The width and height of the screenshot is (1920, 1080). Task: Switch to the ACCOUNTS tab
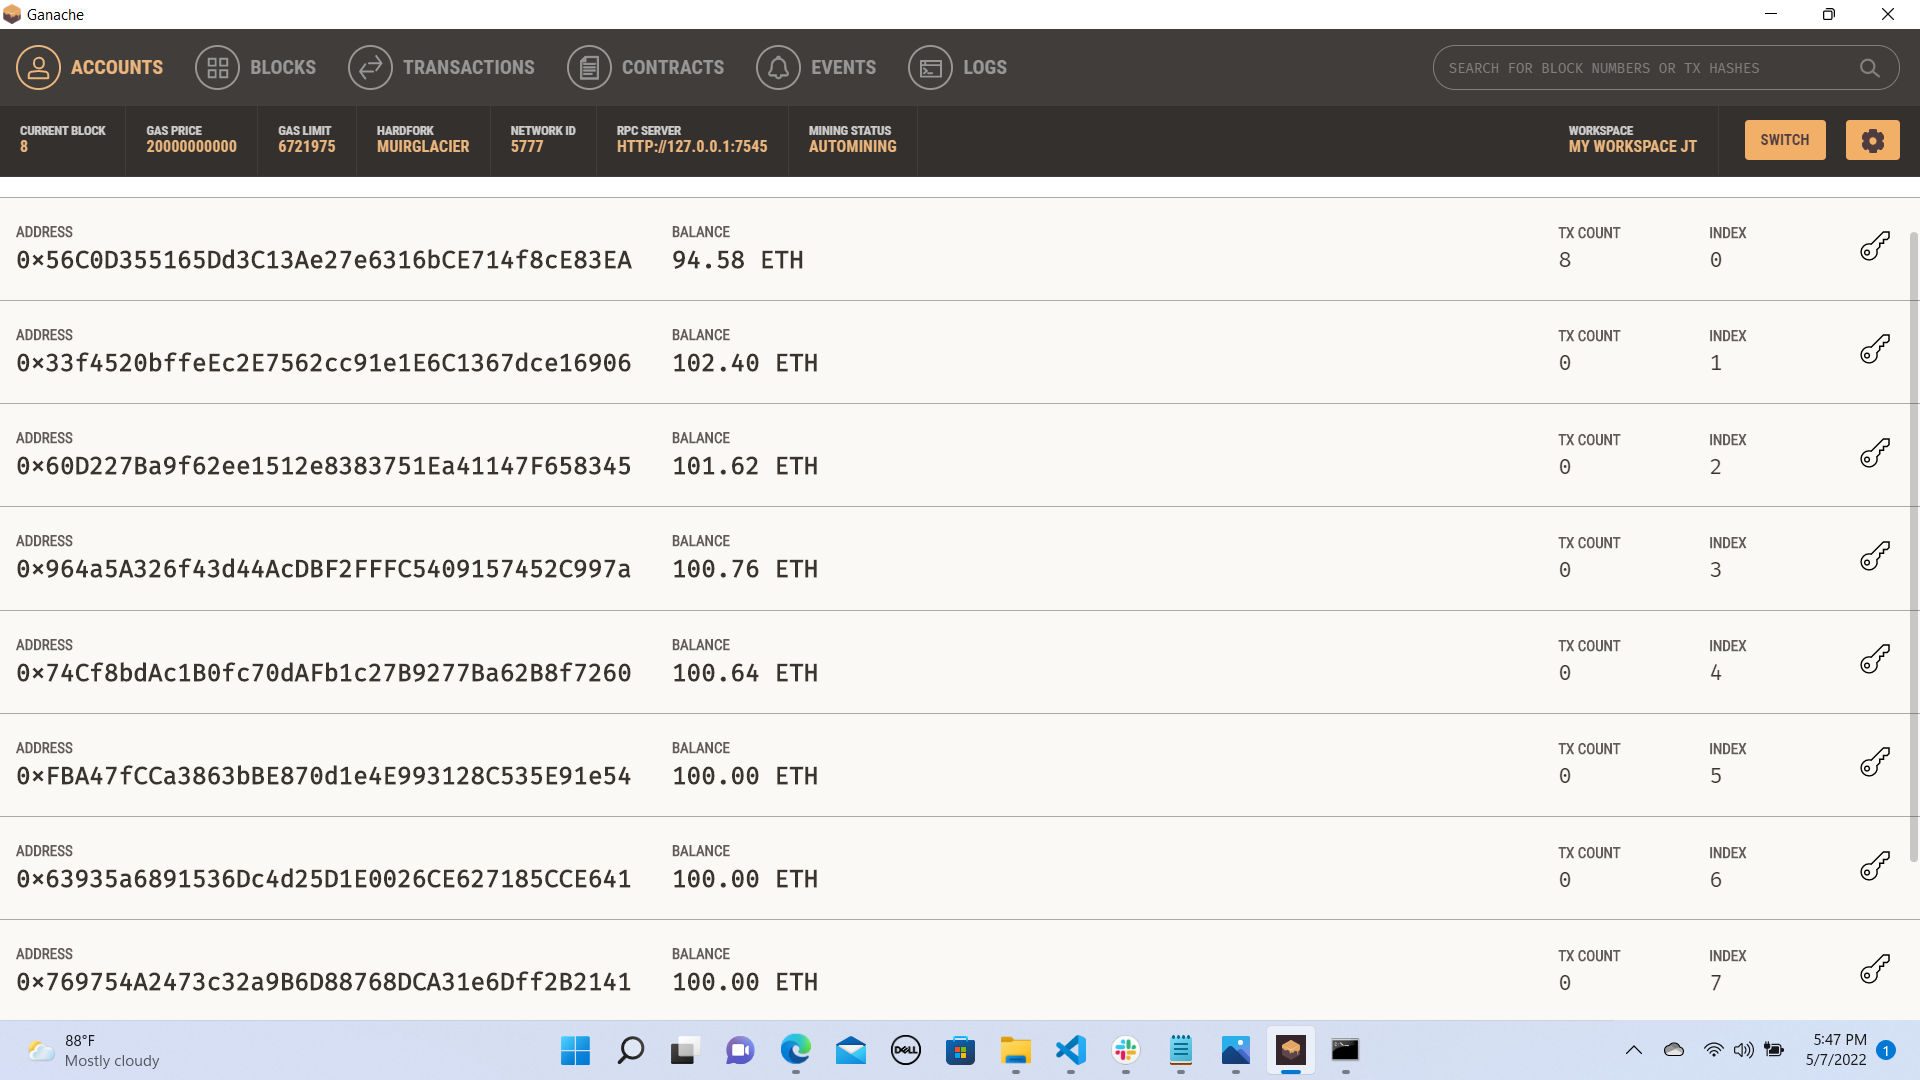pos(117,67)
